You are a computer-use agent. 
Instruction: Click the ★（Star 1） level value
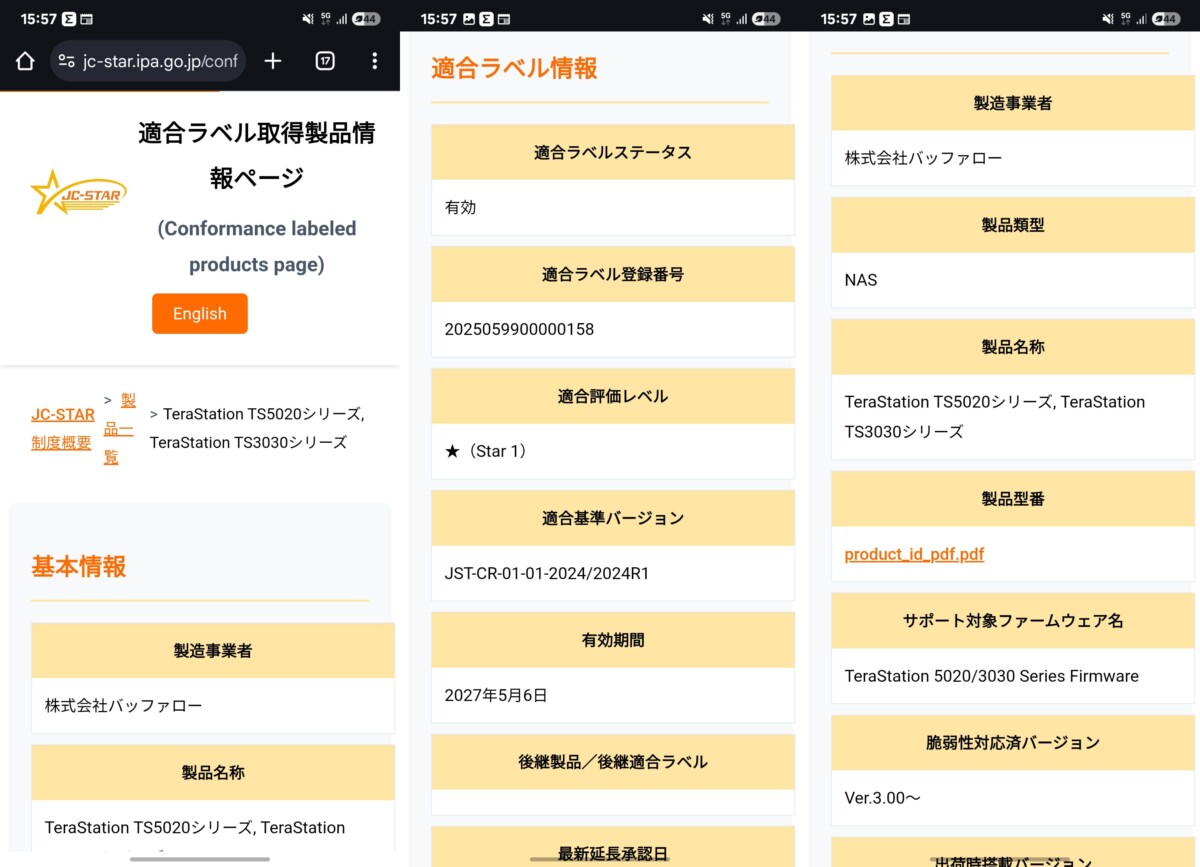pos(489,451)
